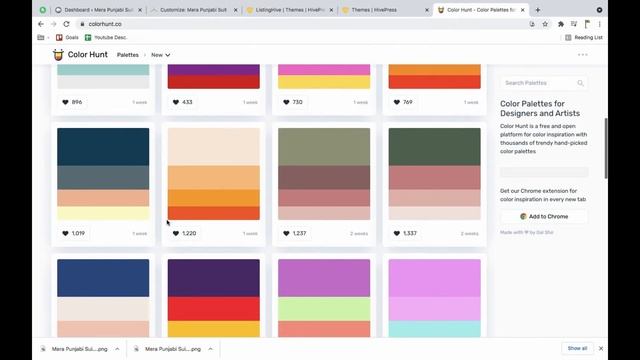Screen dimensions: 640x360
Task: Click the Palettes nav item
Action: point(128,55)
